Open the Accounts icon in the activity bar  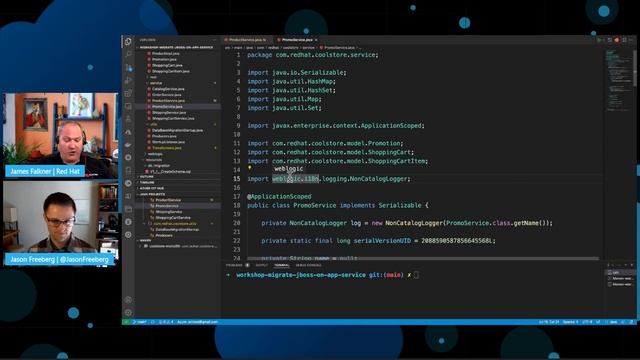pos(128,300)
